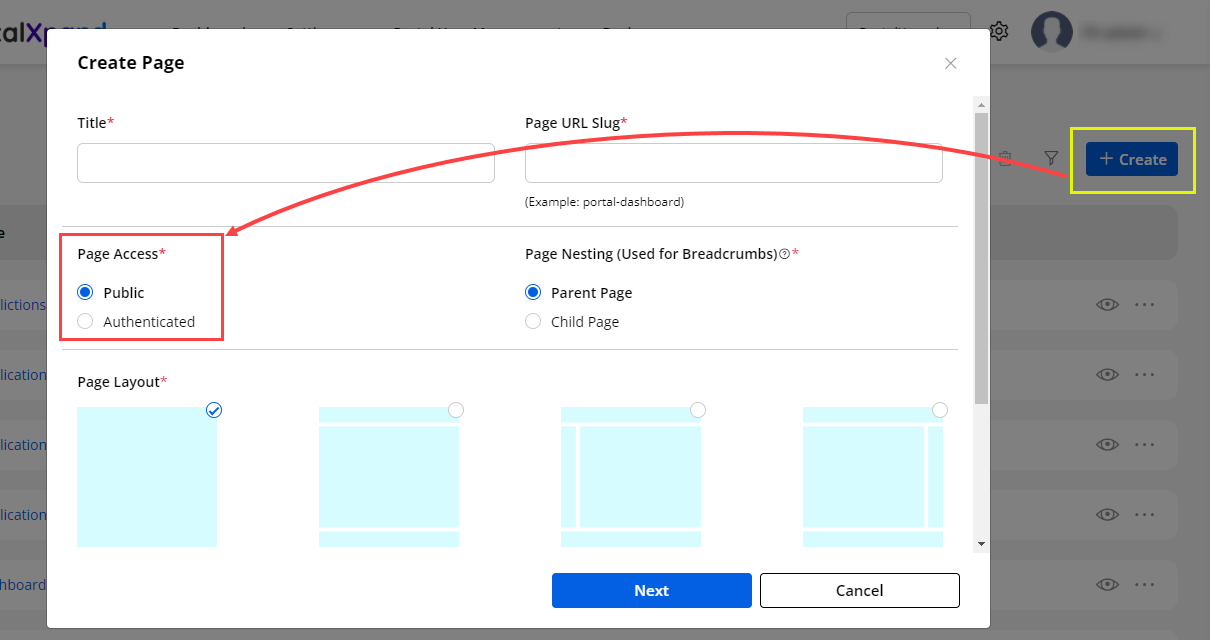Open three-dot menu in second list row

(1145, 374)
